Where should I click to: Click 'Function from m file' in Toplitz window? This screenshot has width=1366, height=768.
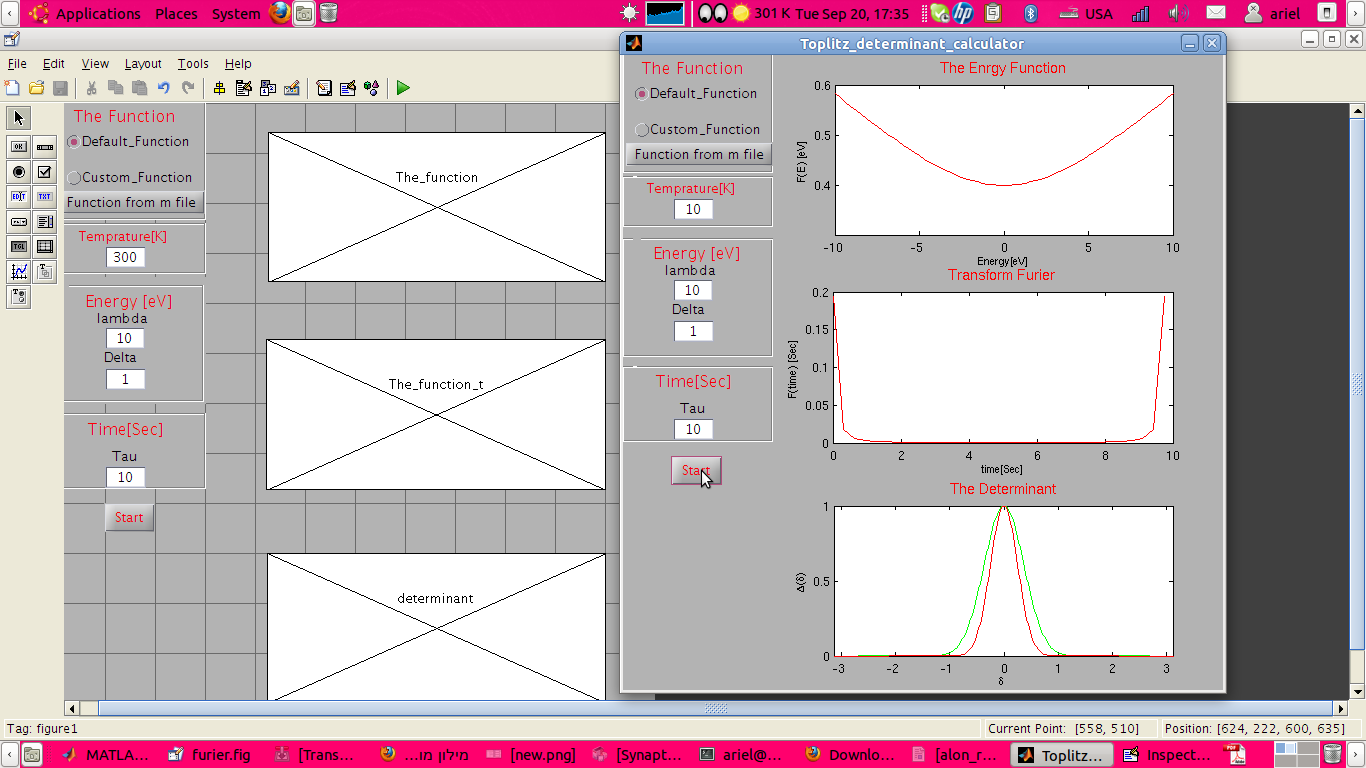tap(699, 154)
